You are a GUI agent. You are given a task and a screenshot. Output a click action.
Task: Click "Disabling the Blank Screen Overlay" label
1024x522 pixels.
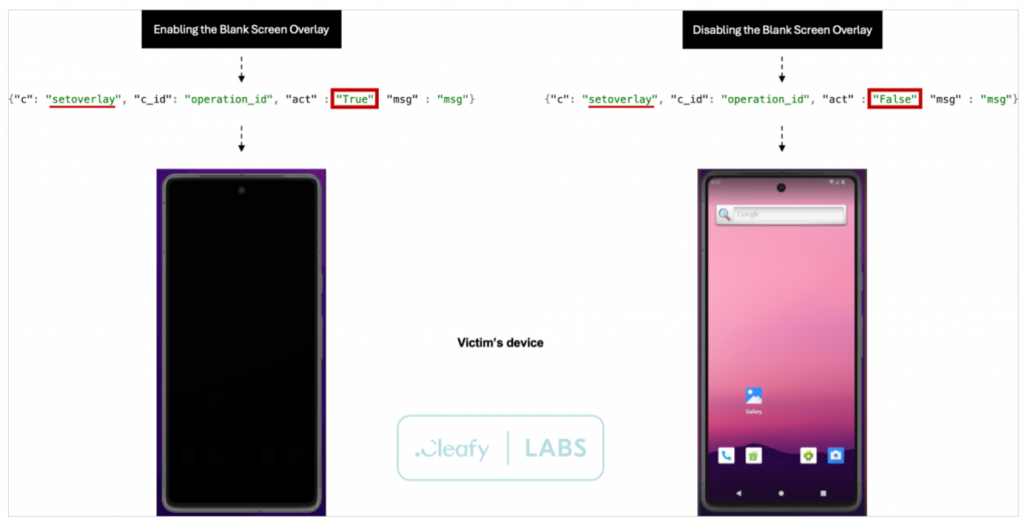782,29
